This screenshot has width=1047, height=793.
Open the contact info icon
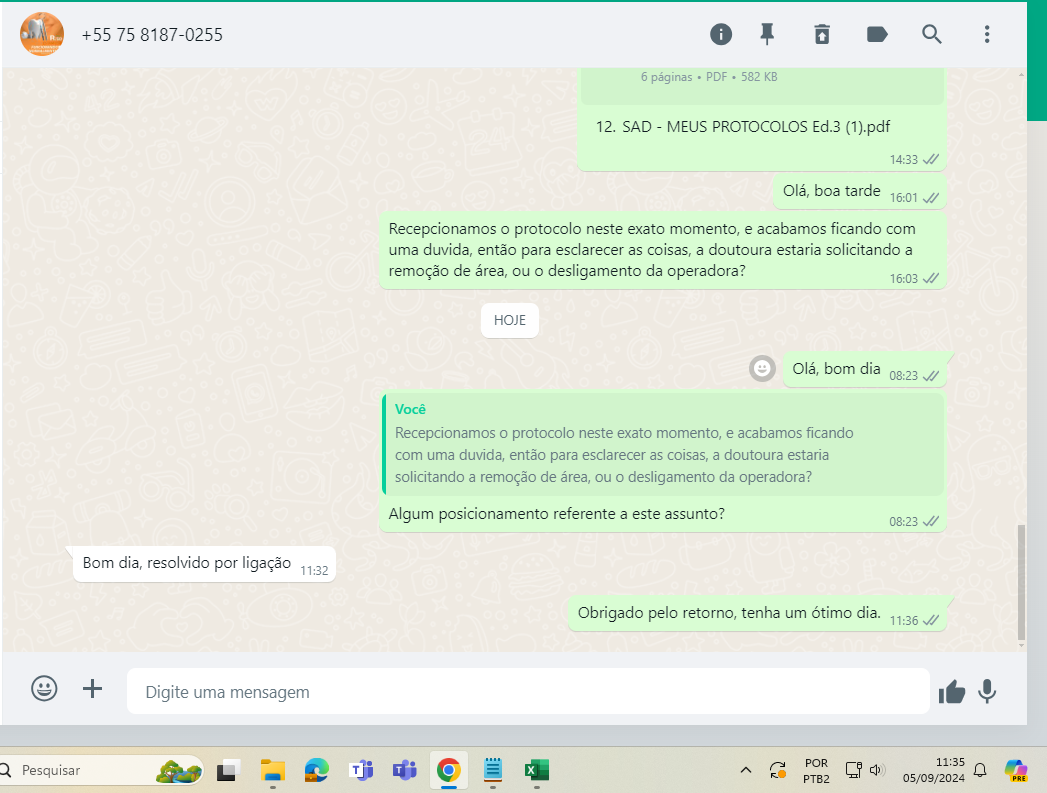(x=720, y=34)
